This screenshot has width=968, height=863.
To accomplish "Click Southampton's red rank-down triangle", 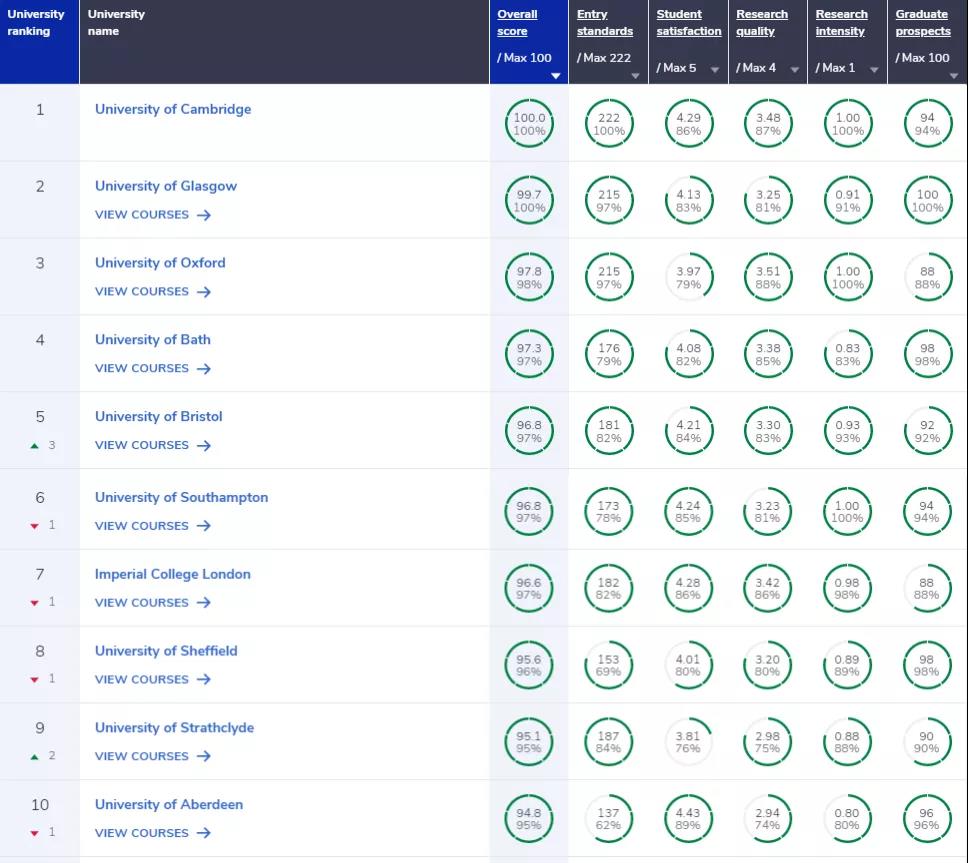I will tap(35, 526).
